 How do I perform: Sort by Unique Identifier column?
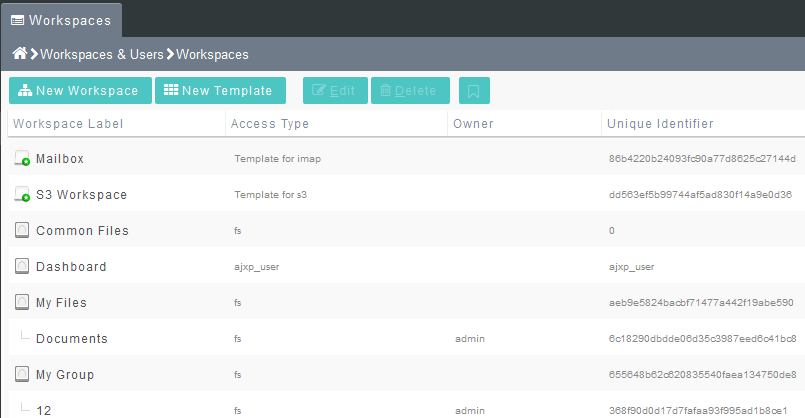pyautogui.click(x=660, y=124)
